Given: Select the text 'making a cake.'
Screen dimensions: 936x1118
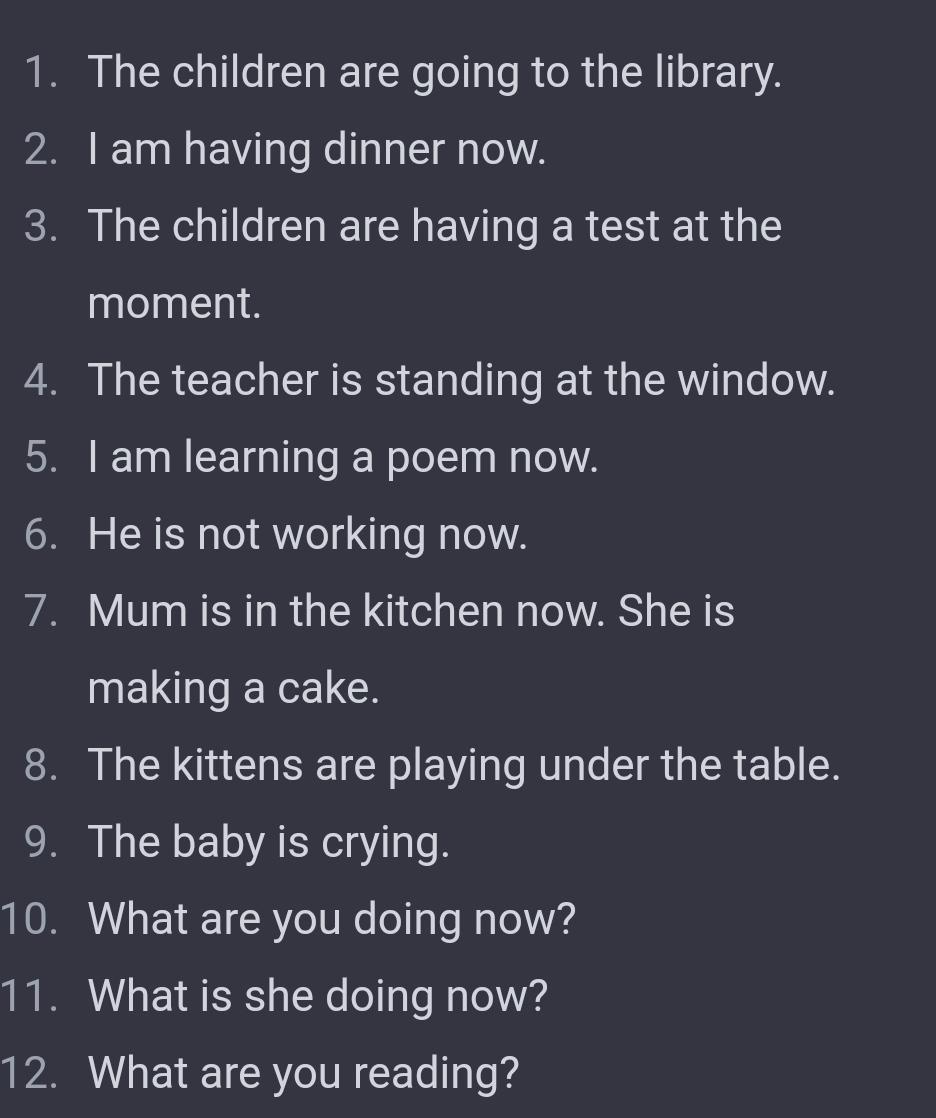Looking at the screenshot, I should 234,688.
